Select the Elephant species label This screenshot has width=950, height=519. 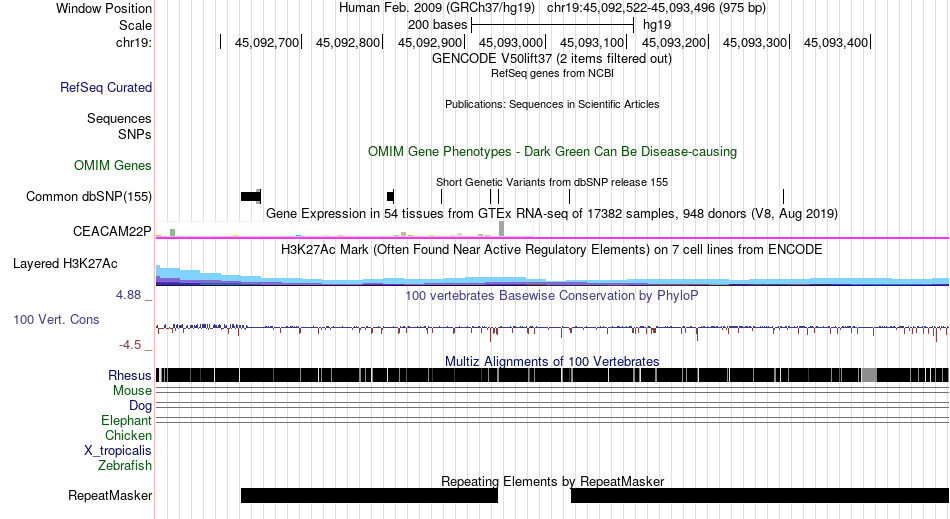click(x=127, y=420)
